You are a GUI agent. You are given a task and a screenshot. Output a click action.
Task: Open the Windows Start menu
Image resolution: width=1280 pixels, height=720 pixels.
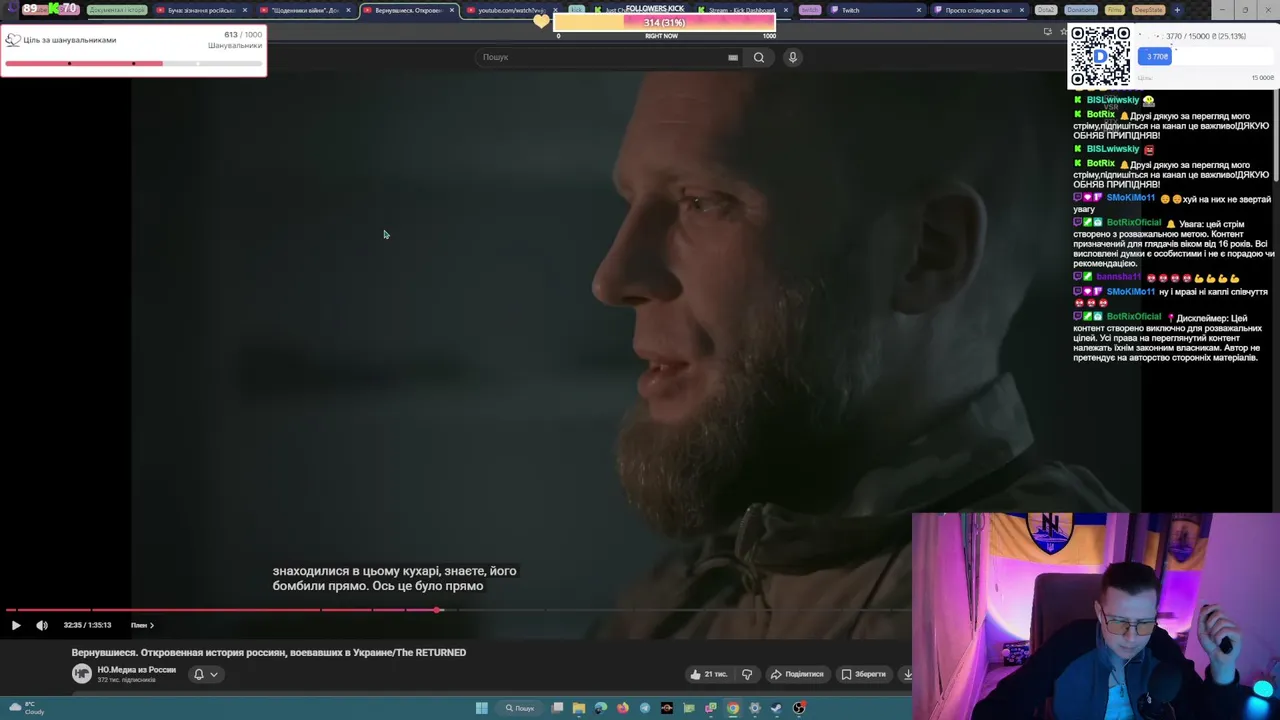481,708
